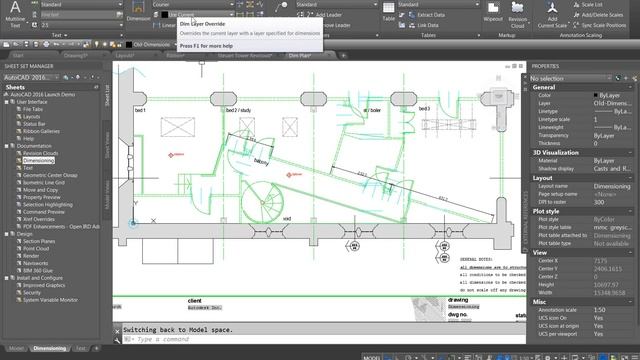Collapse the User Interface tree node
Screen dimensions: 640x360
(x=7, y=102)
